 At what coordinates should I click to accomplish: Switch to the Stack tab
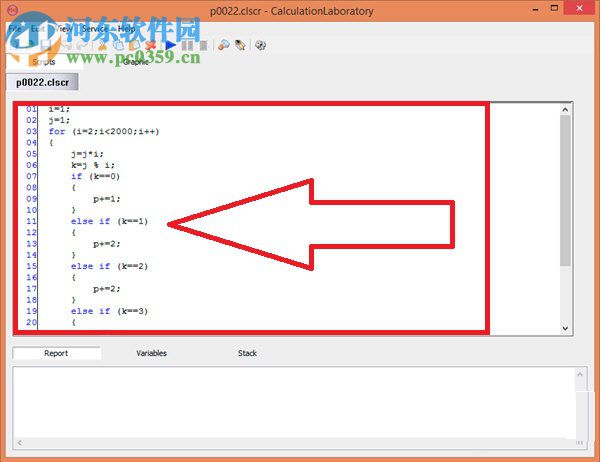247,353
